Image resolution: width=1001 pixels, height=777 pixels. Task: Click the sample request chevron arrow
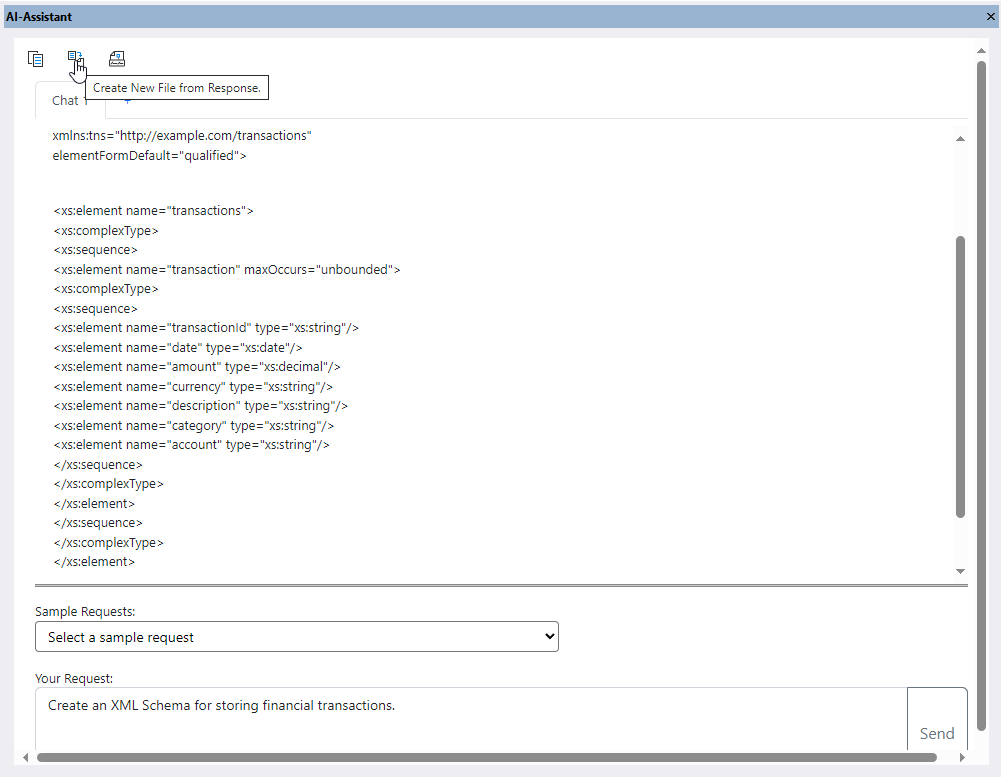[548, 636]
